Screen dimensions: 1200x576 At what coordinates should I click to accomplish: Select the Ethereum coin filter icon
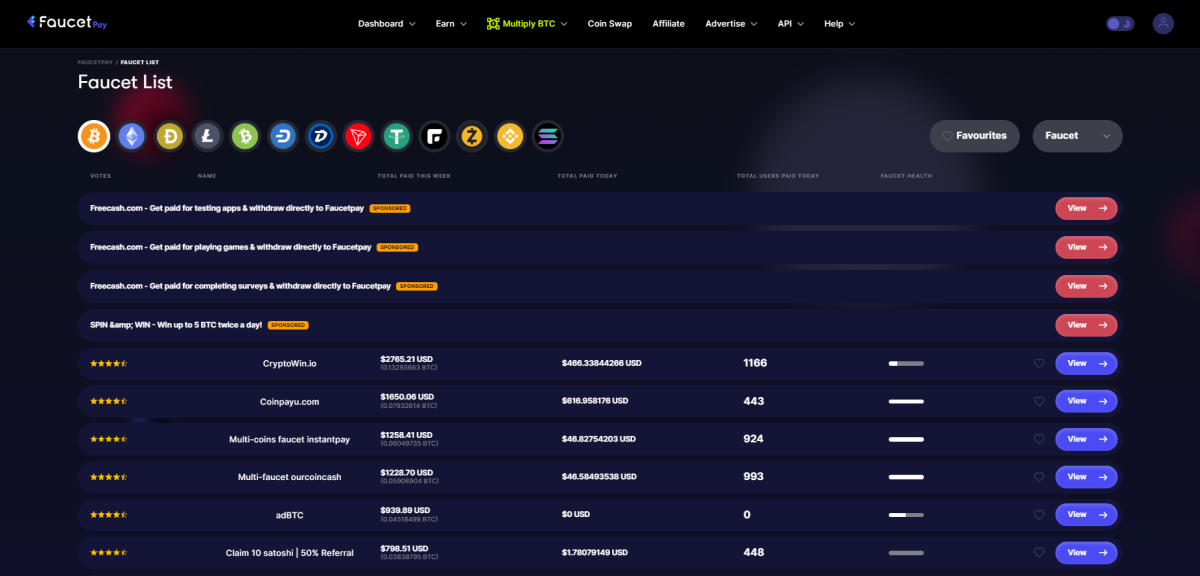[131, 136]
